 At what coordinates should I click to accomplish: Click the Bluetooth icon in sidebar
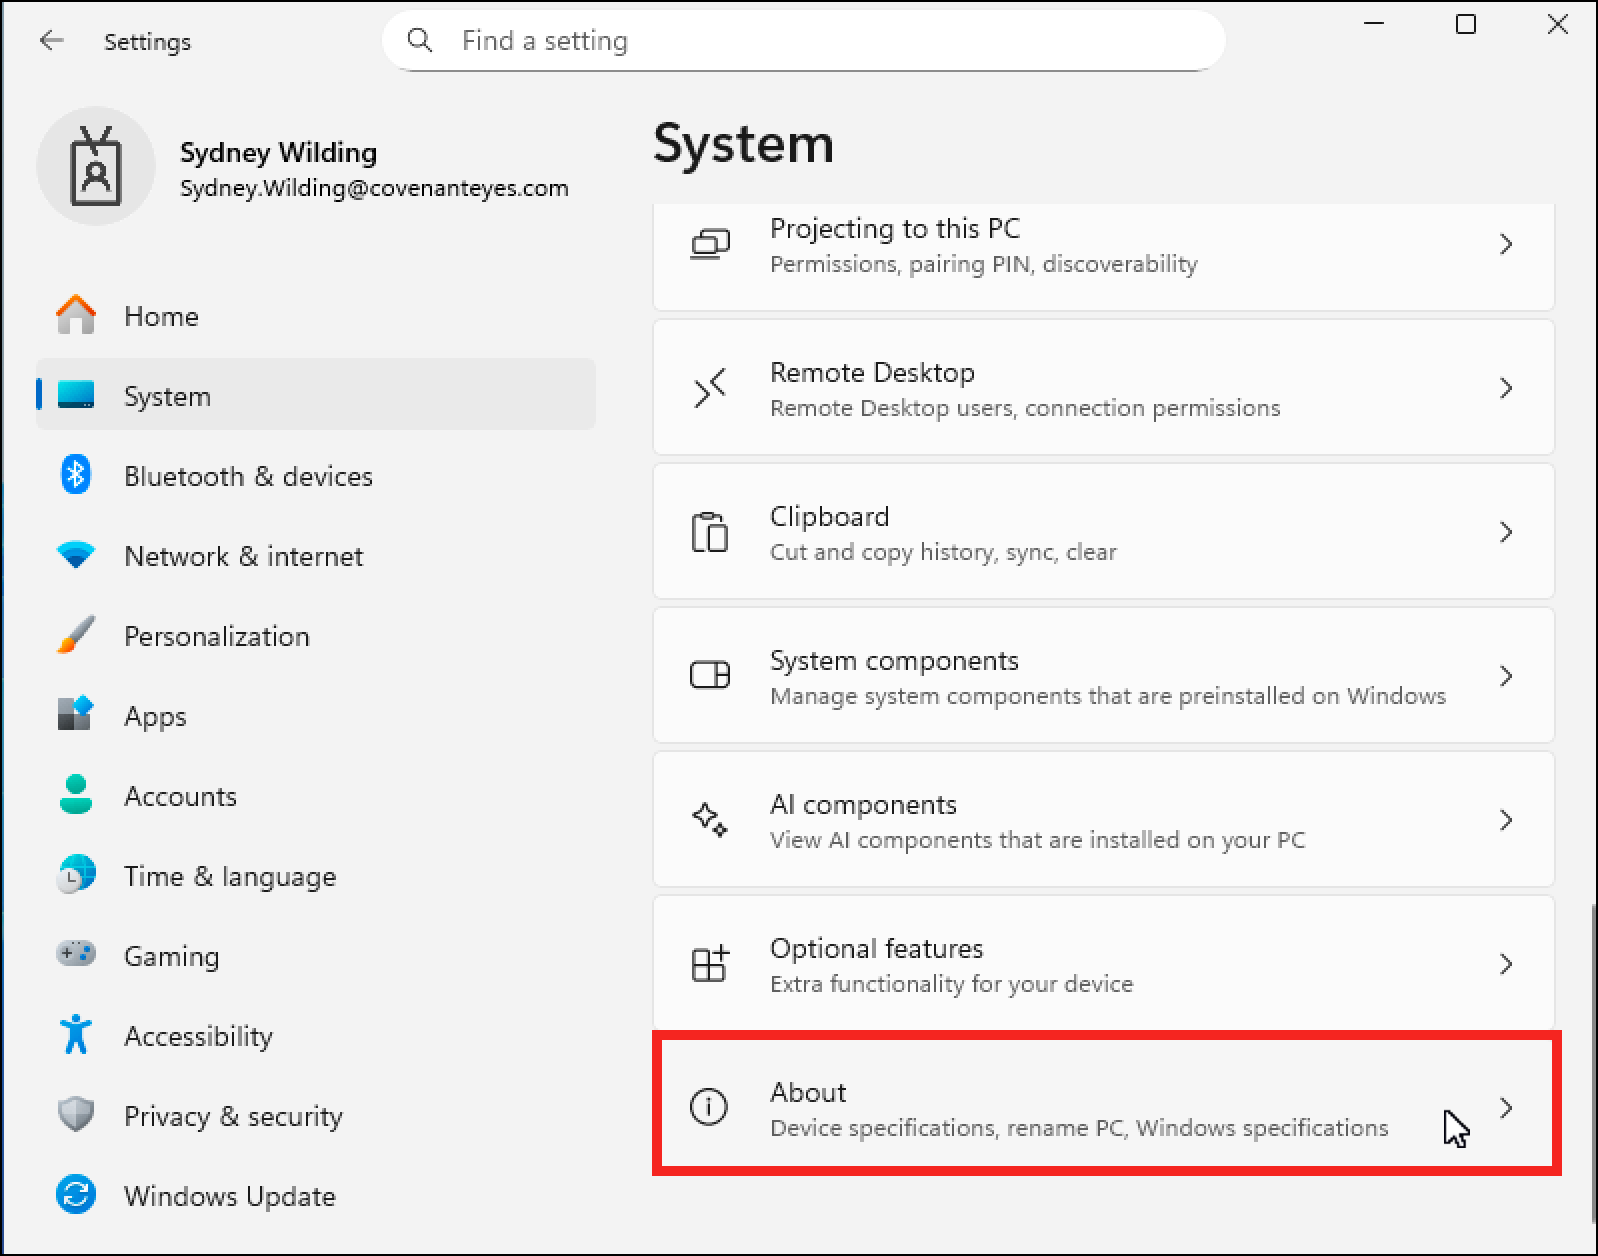pos(76,475)
